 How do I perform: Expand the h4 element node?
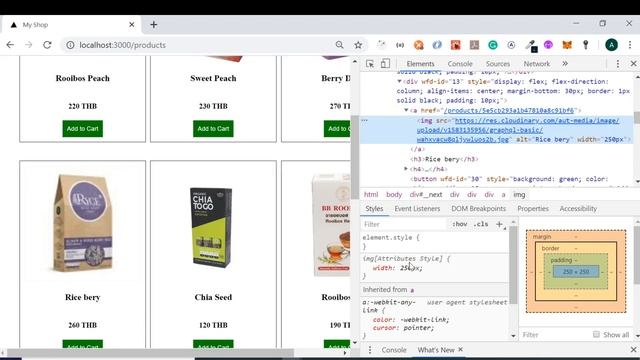point(406,169)
